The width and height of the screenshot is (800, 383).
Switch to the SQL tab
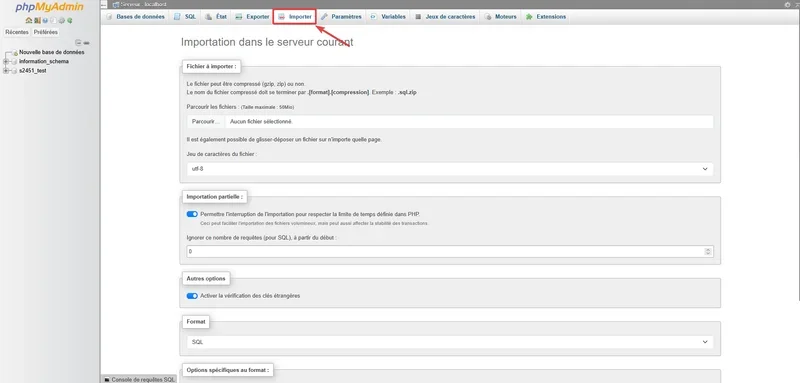[x=185, y=17]
